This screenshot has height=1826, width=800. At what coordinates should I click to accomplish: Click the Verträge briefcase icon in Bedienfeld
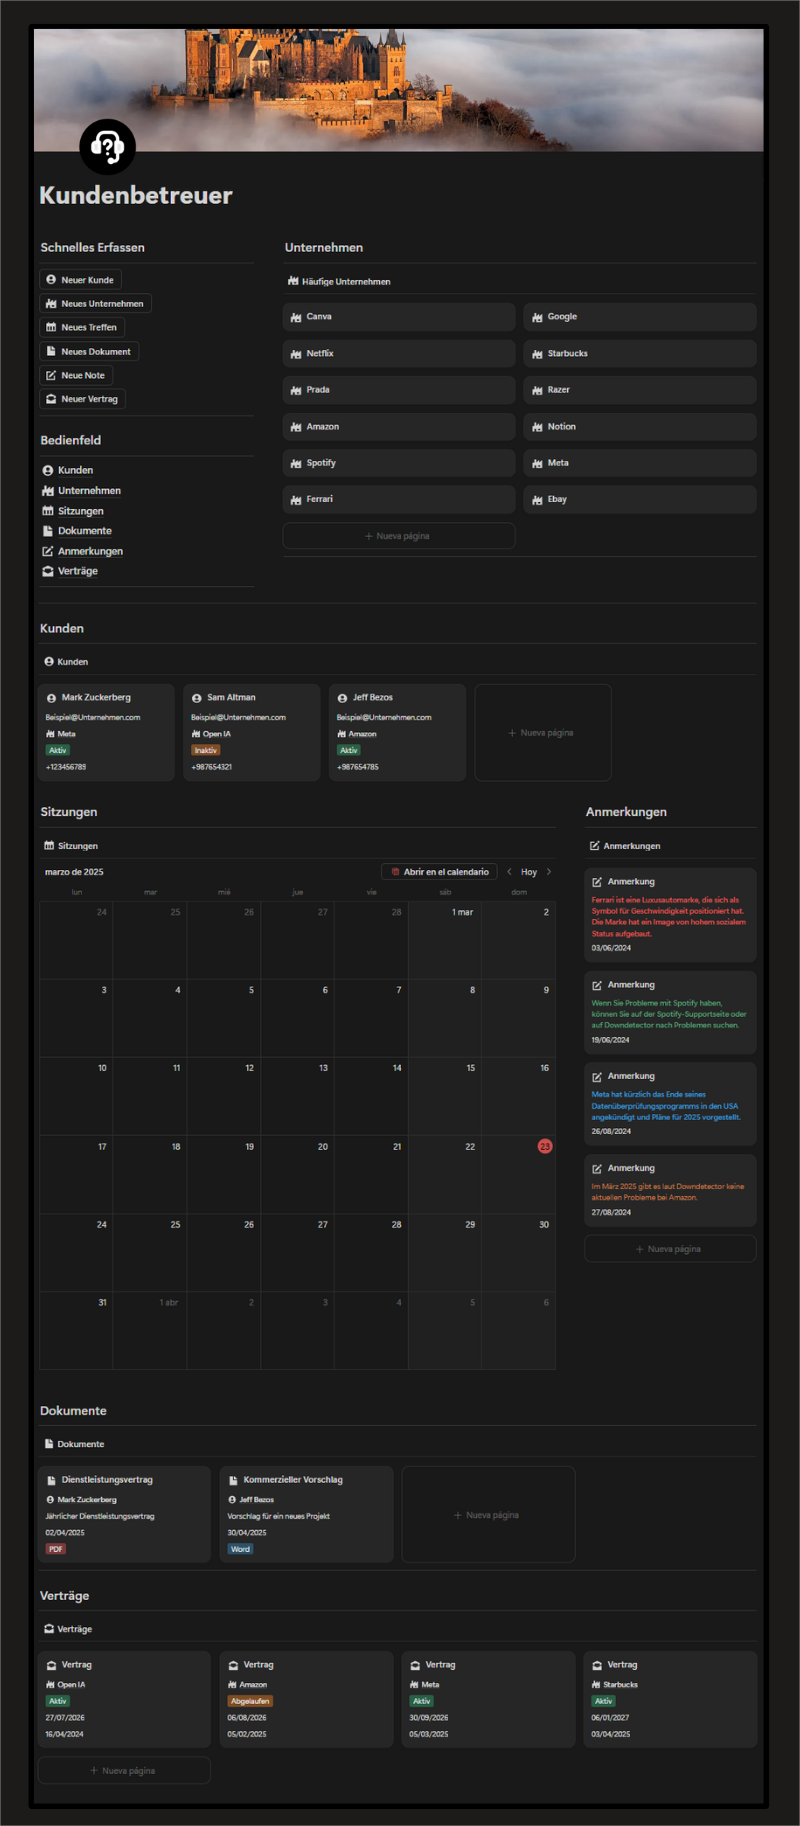tap(47, 571)
